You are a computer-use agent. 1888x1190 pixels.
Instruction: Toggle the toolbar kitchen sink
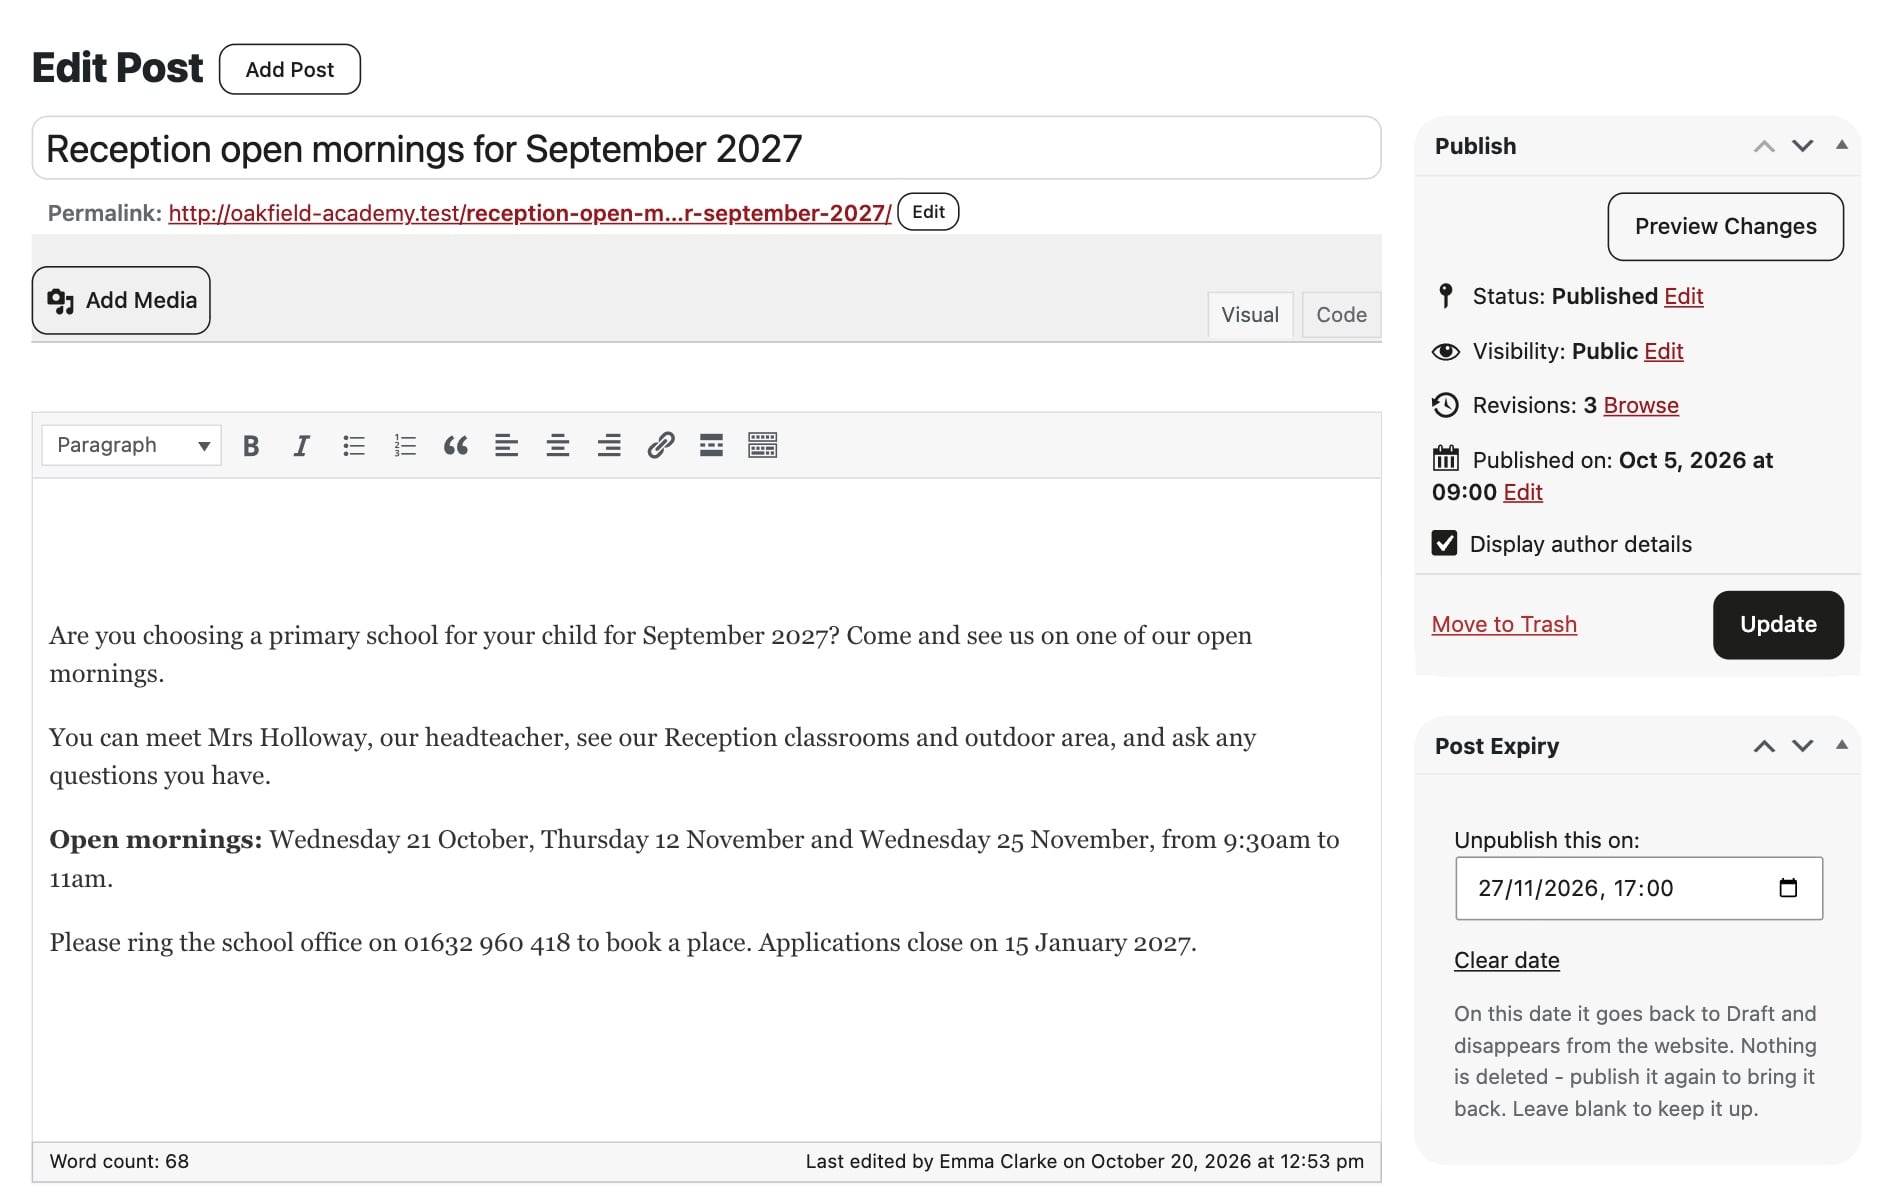(763, 446)
